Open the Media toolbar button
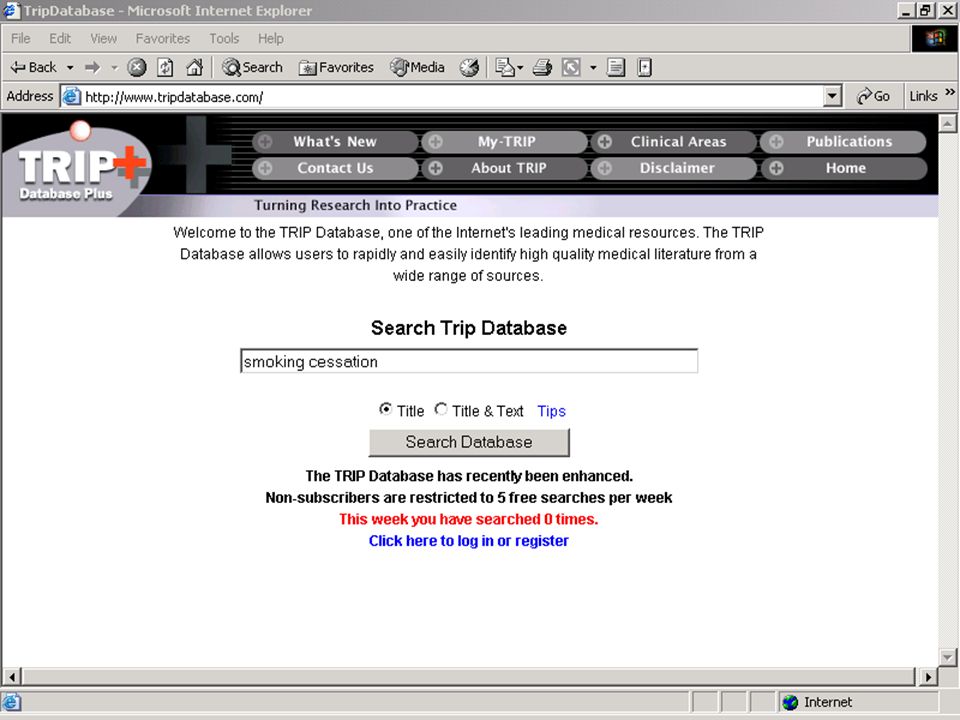The image size is (960, 720). pyautogui.click(x=418, y=67)
